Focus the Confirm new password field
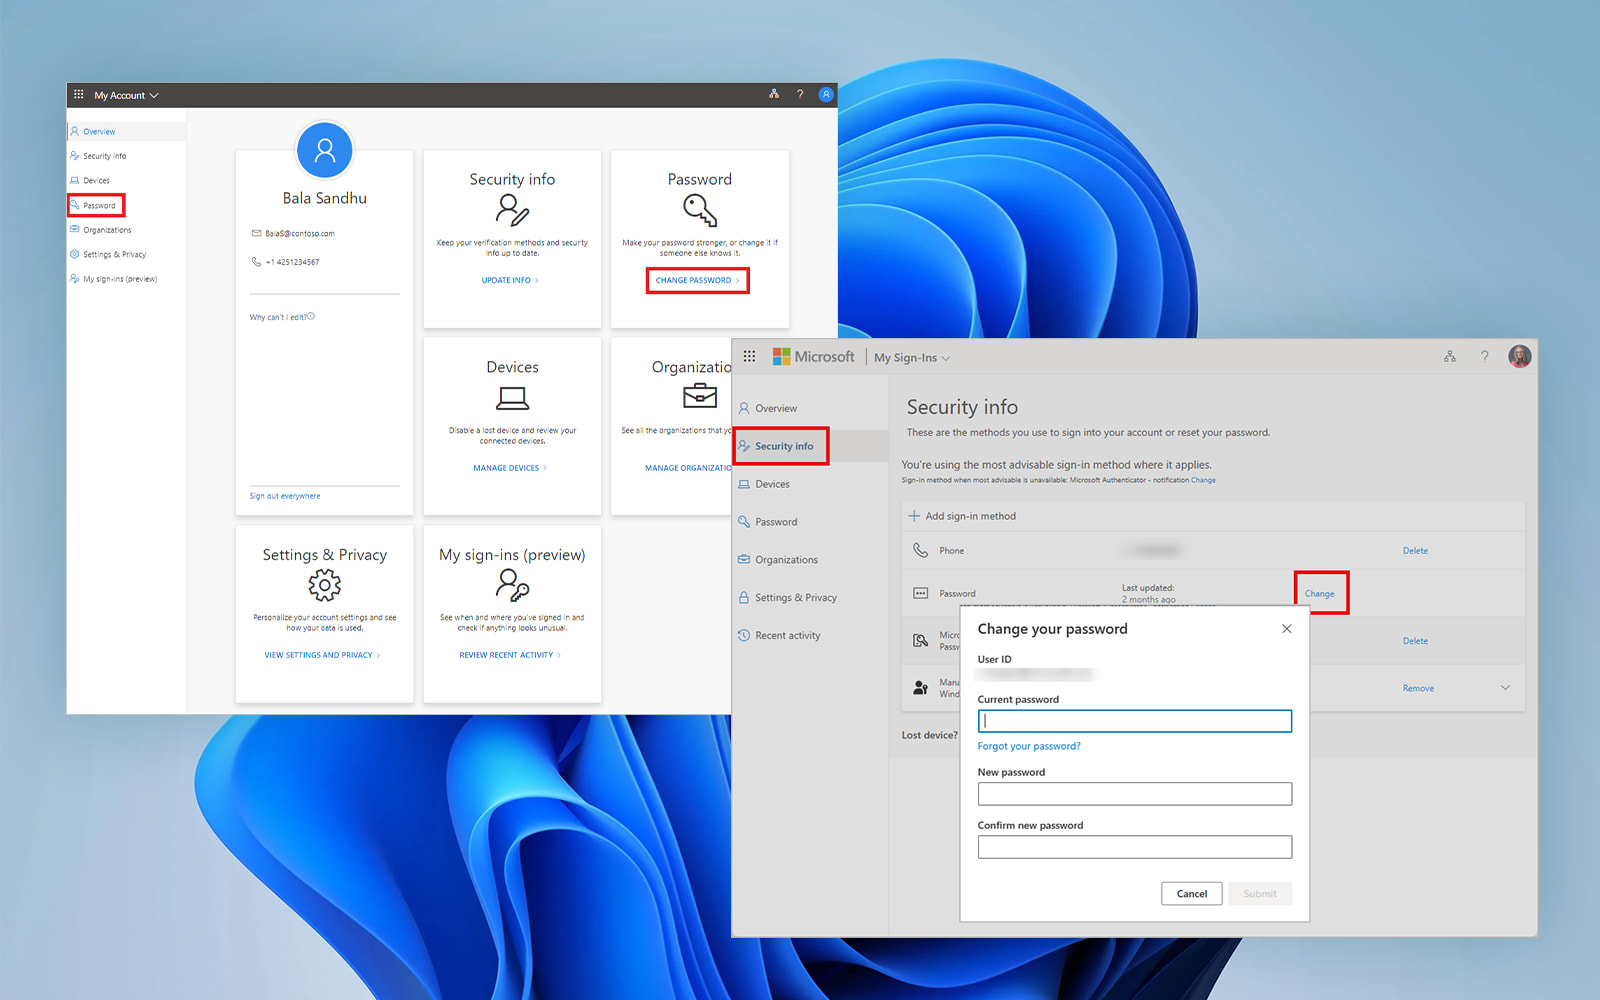Screen dimensions: 1600x1000 tap(1134, 847)
